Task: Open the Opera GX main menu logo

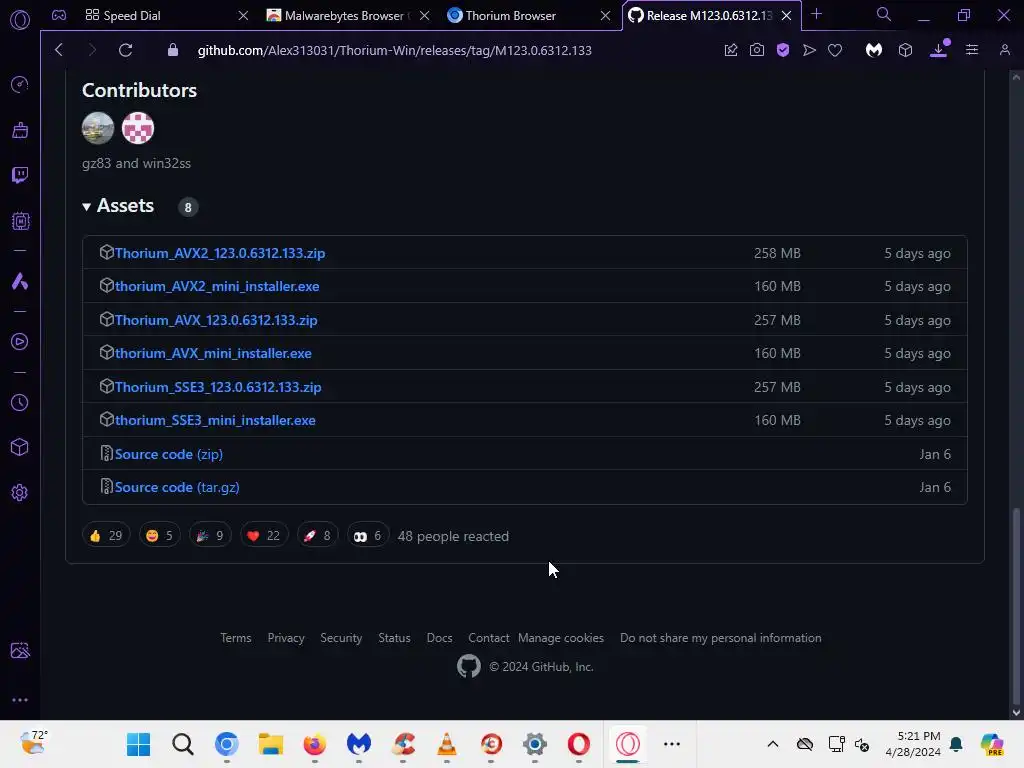Action: [x=20, y=20]
